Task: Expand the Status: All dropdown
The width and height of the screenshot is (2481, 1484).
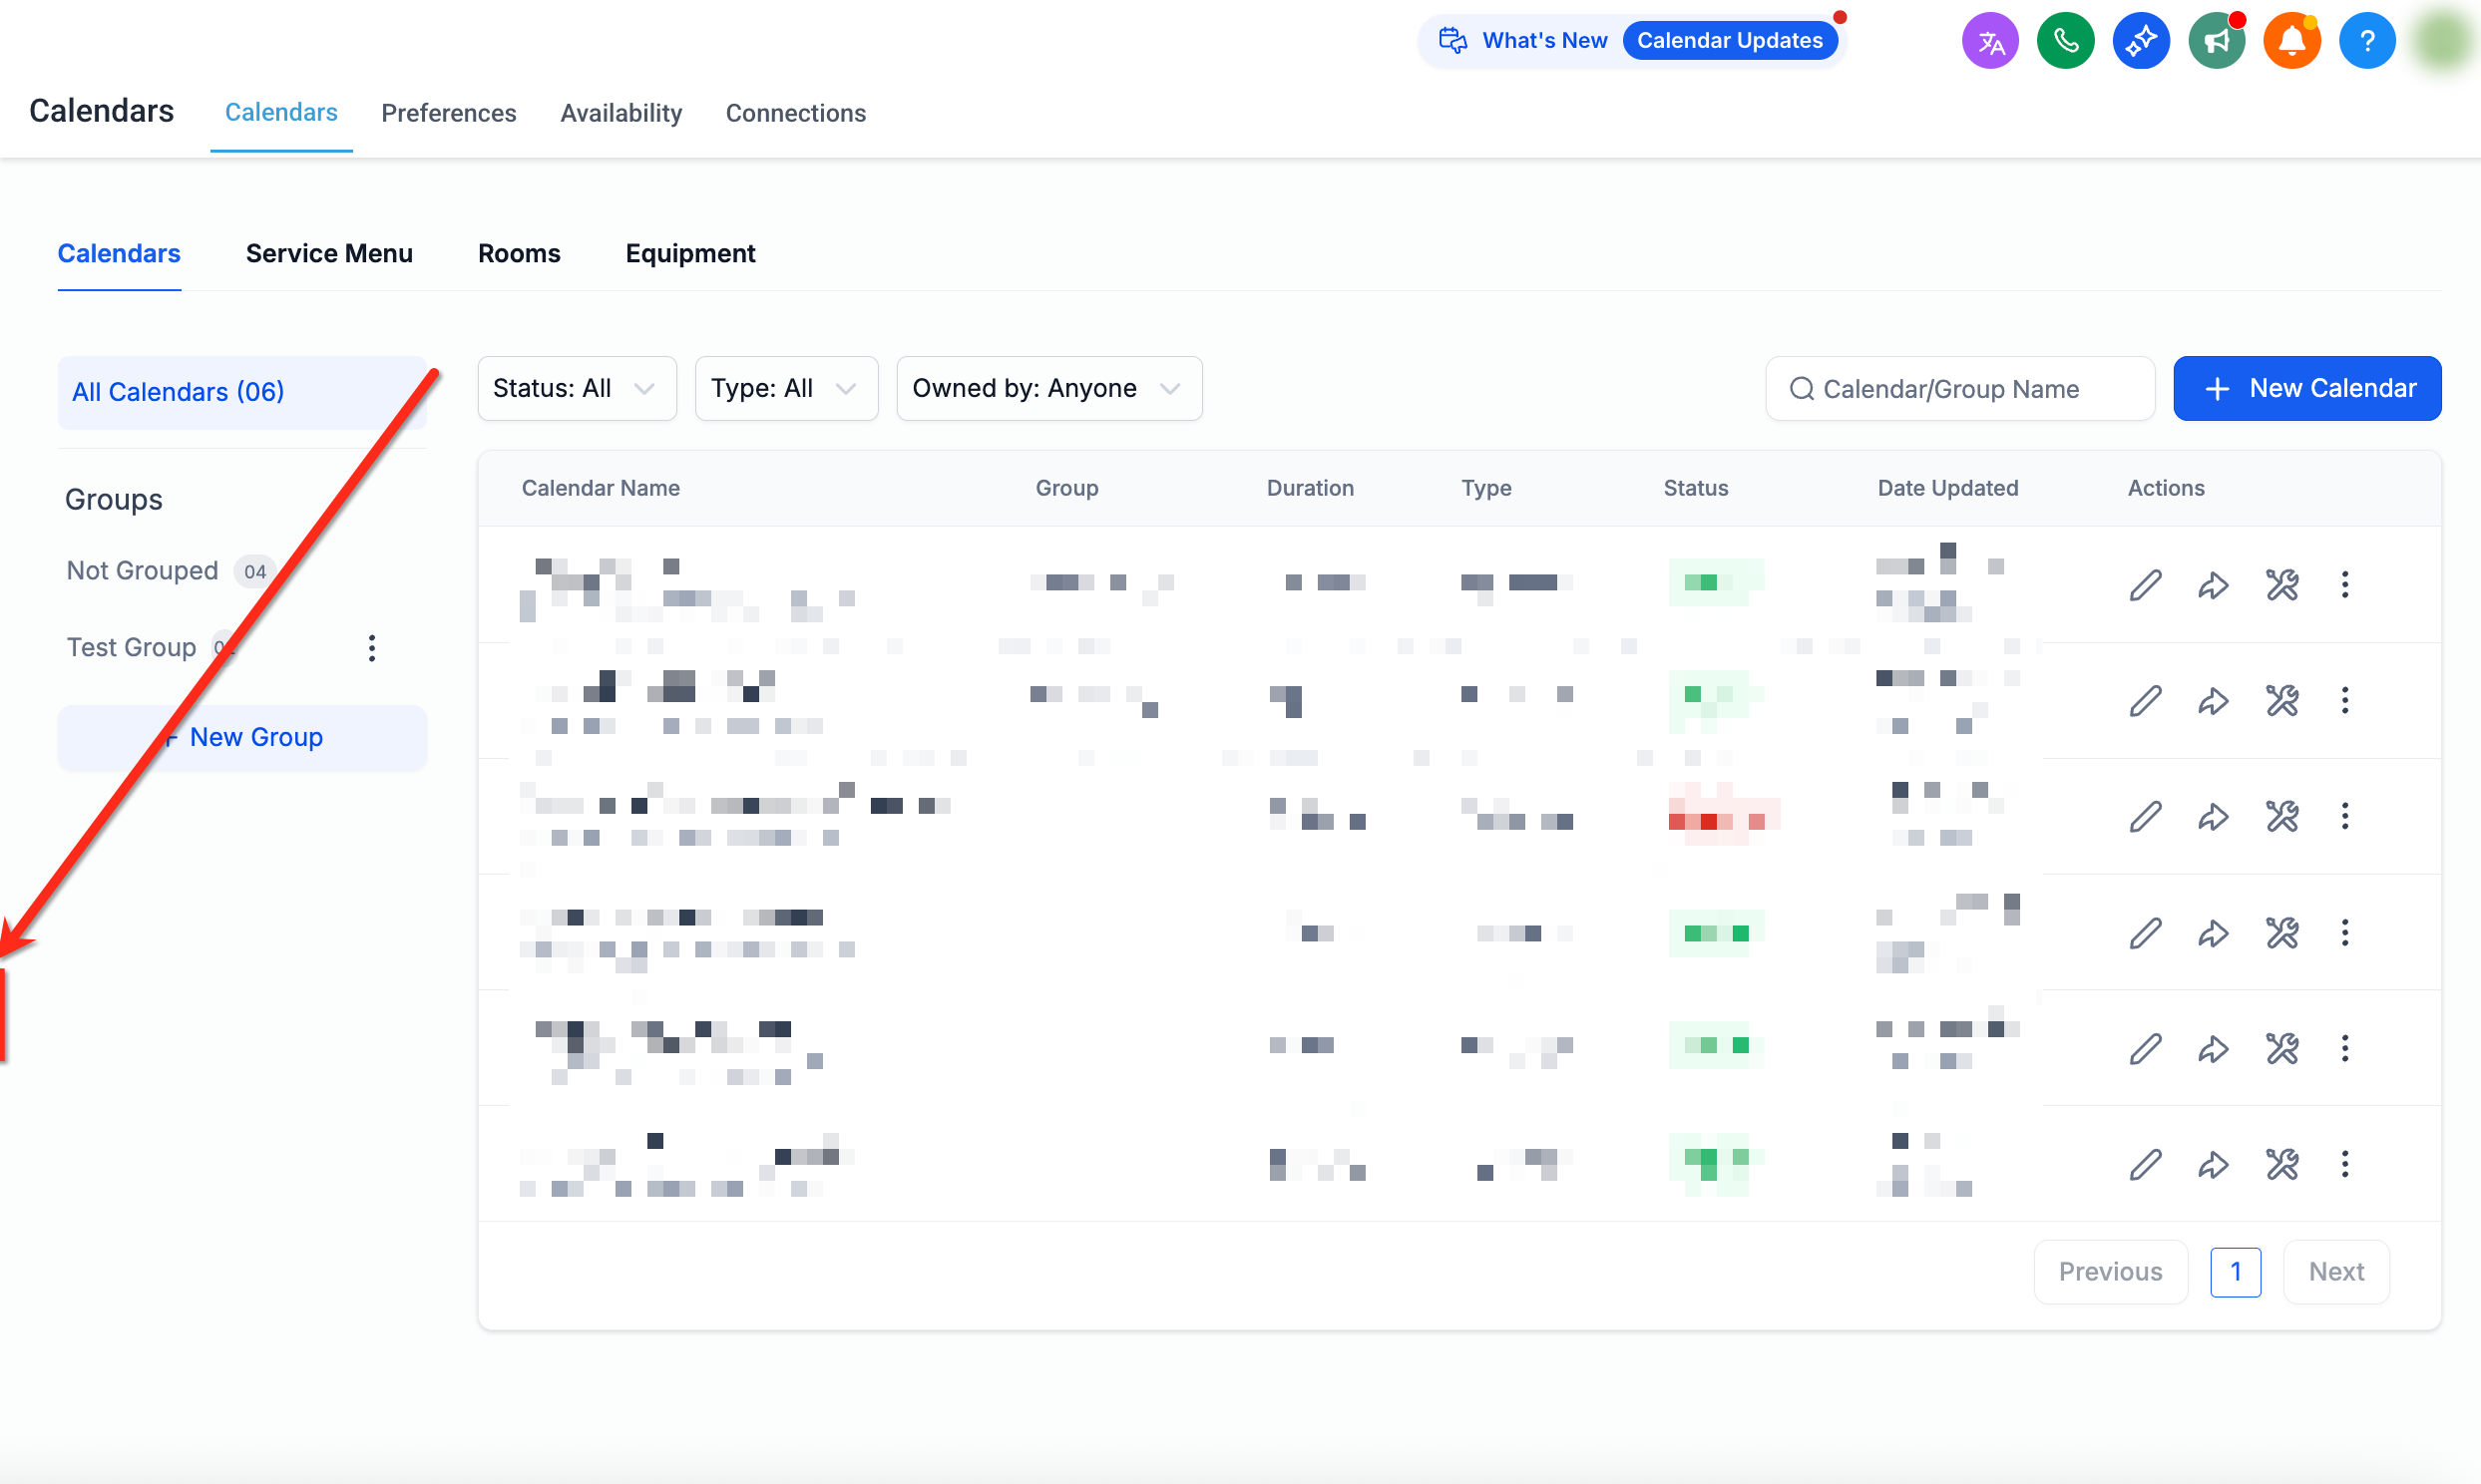Action: [x=577, y=388]
